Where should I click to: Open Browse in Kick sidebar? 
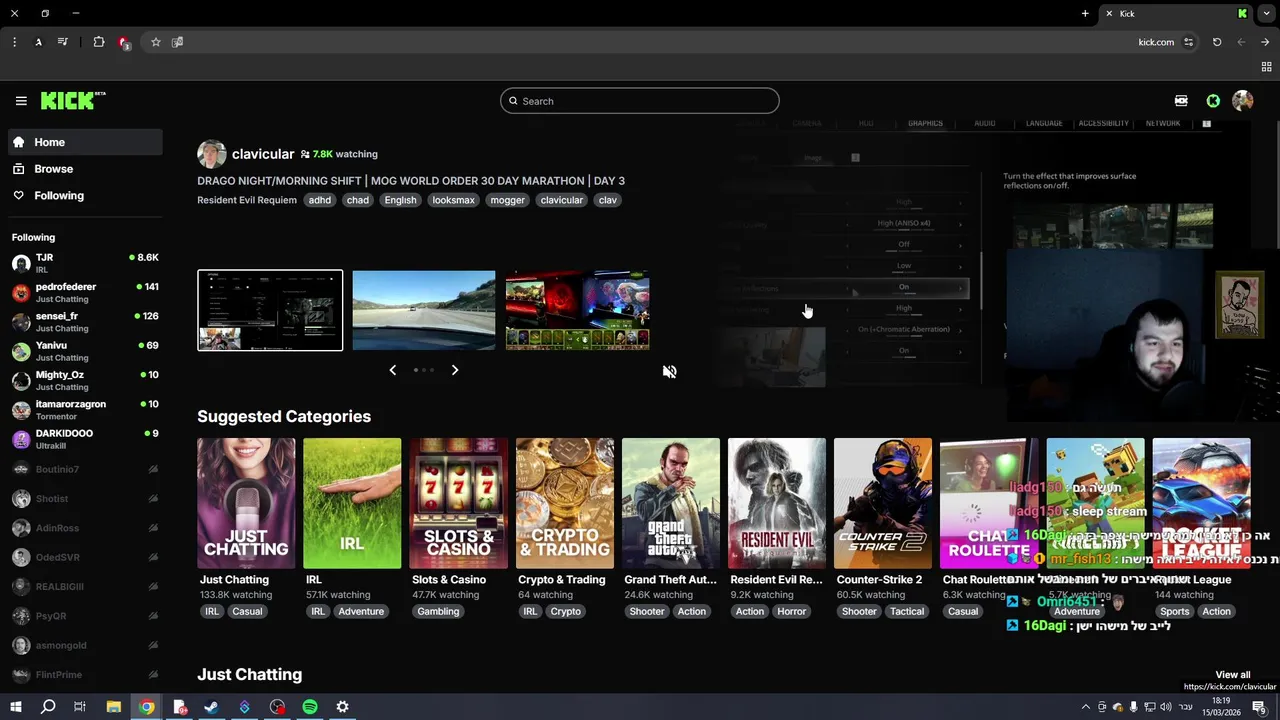coord(85,169)
